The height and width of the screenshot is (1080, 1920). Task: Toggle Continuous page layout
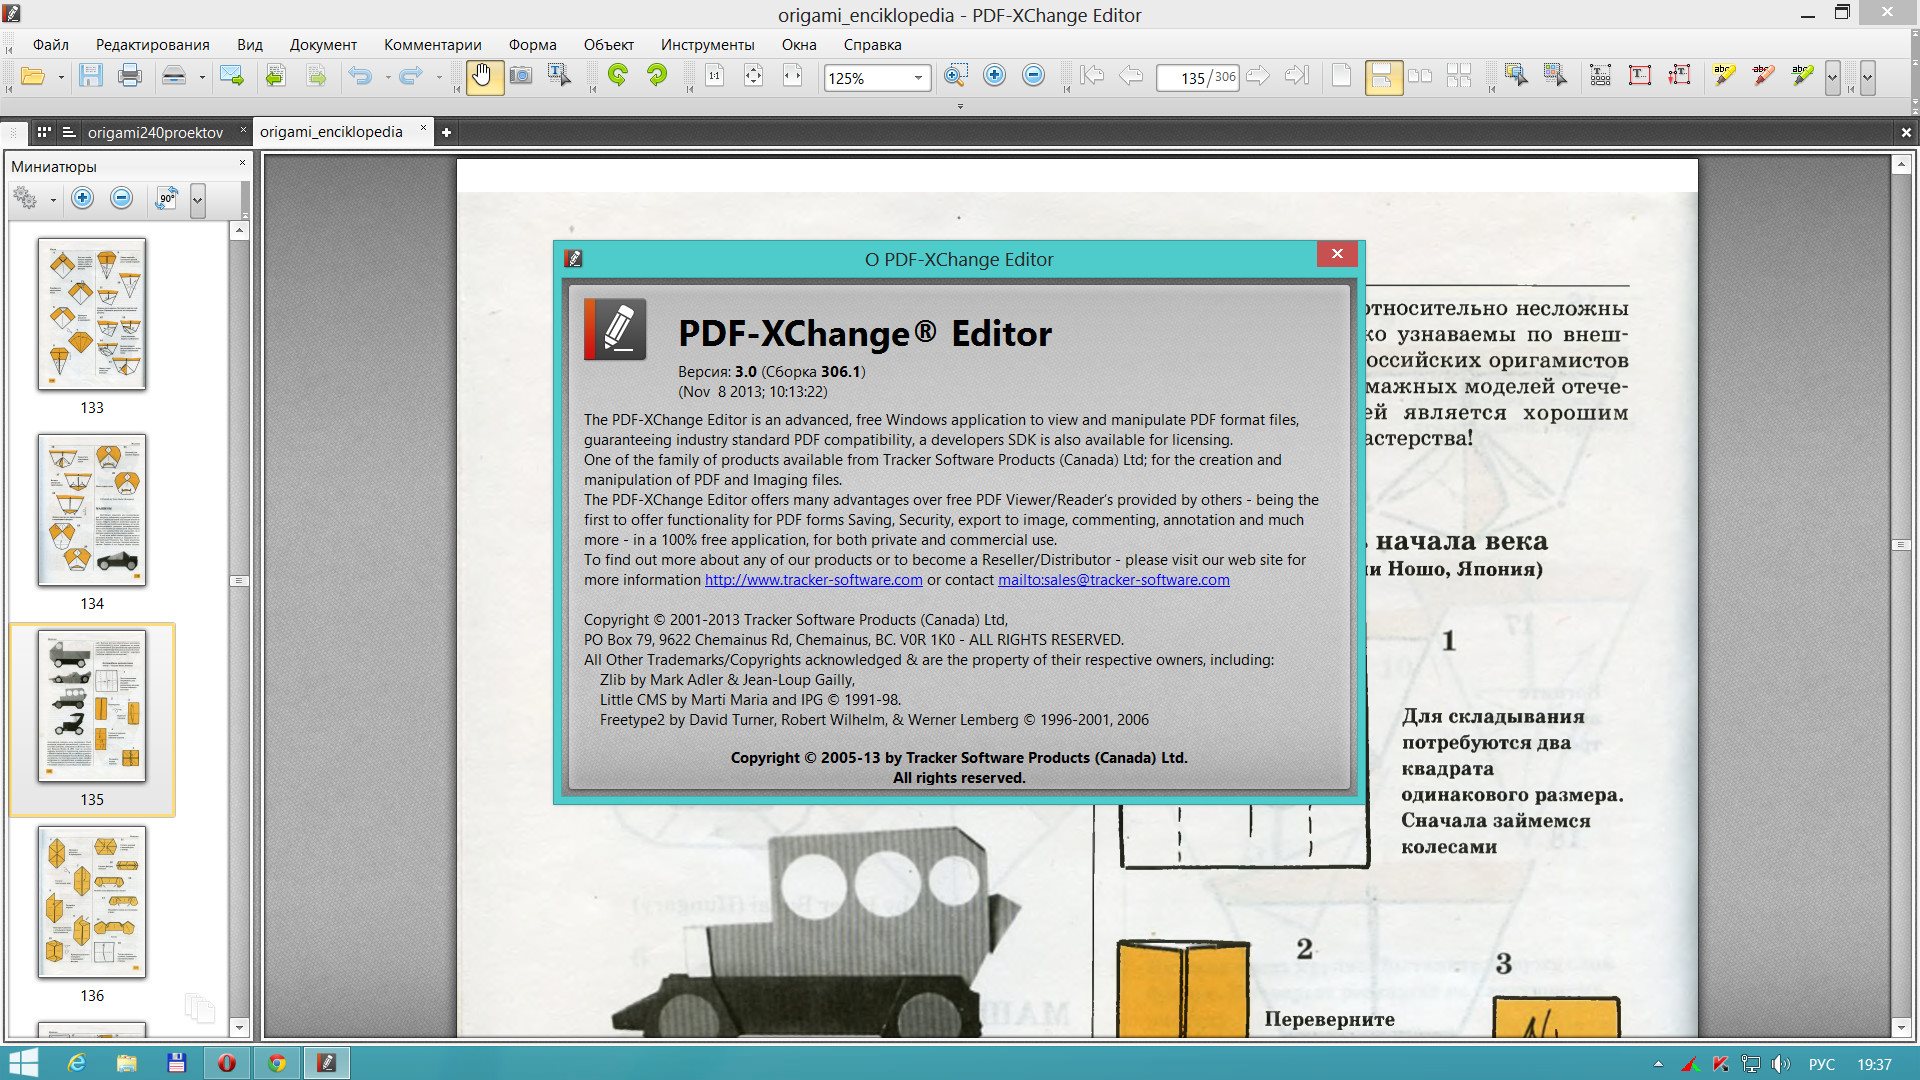click(1383, 77)
